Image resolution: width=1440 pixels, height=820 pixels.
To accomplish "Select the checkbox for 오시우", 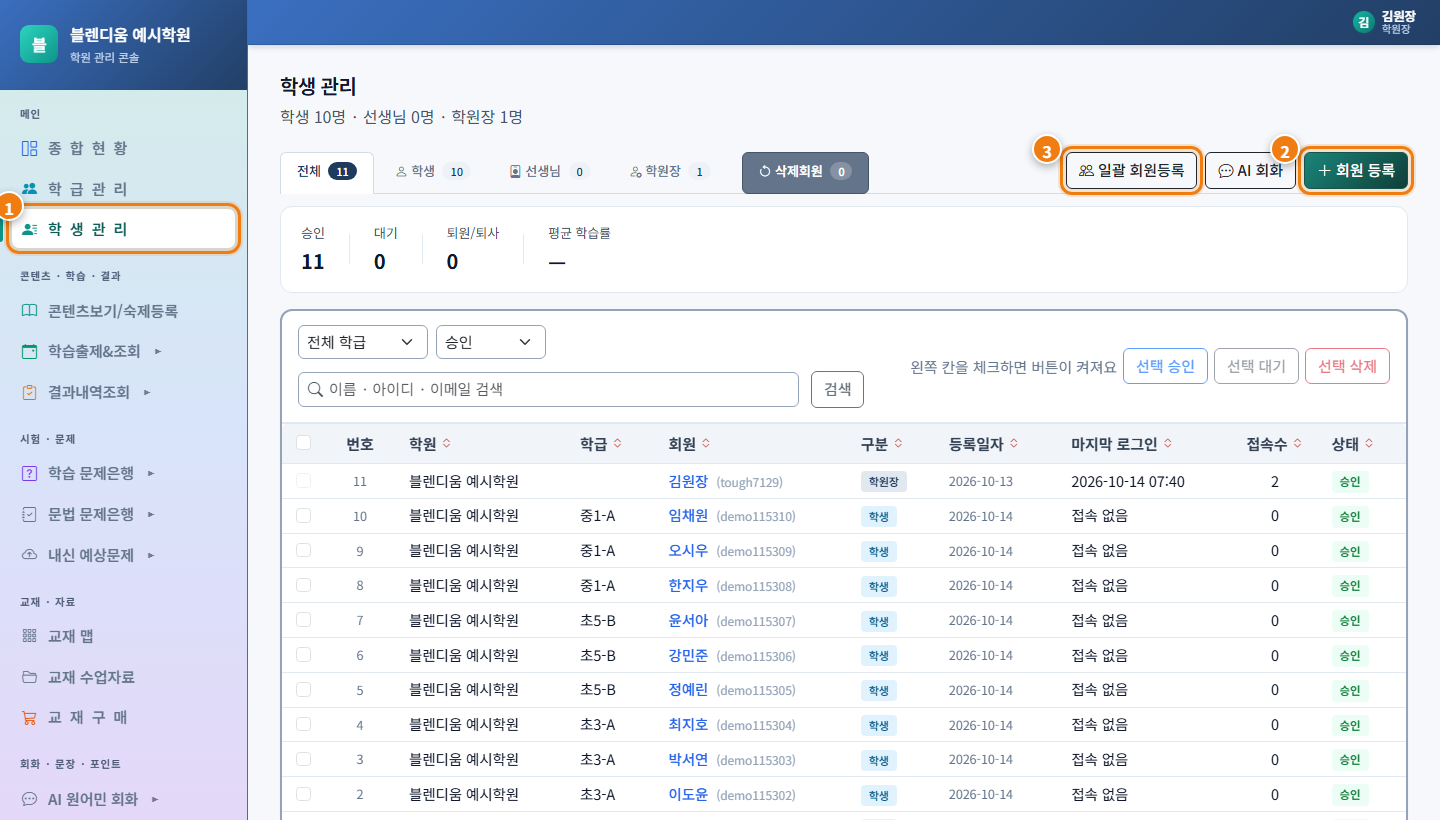I will (x=304, y=551).
